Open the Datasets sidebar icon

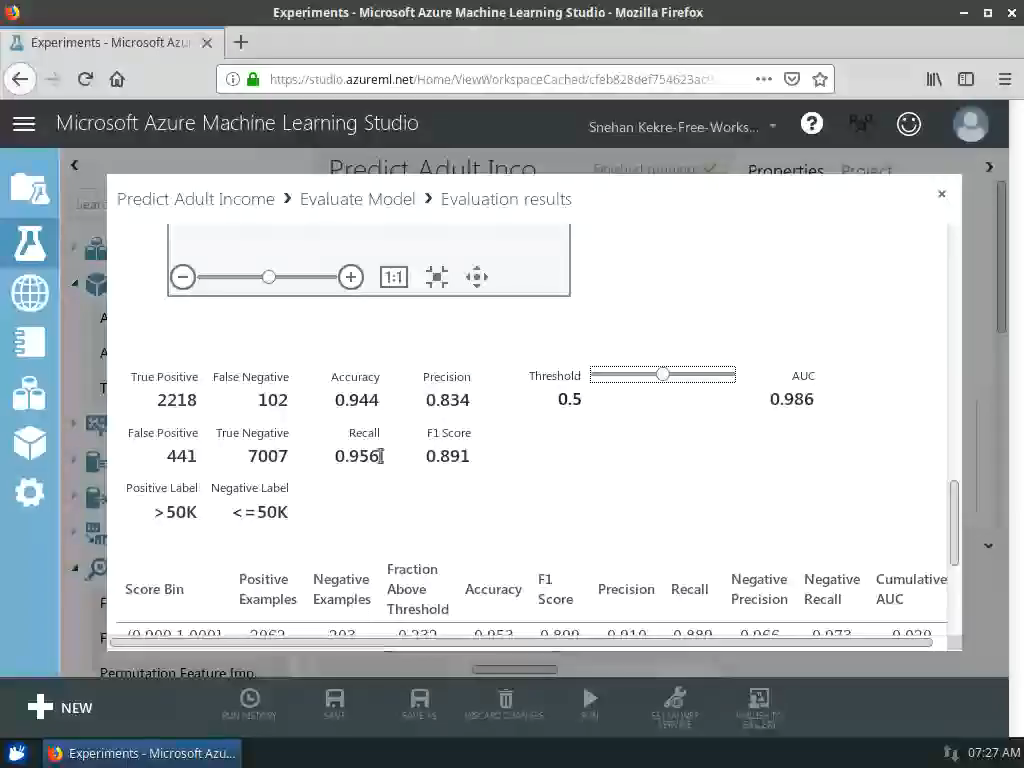tap(29, 393)
